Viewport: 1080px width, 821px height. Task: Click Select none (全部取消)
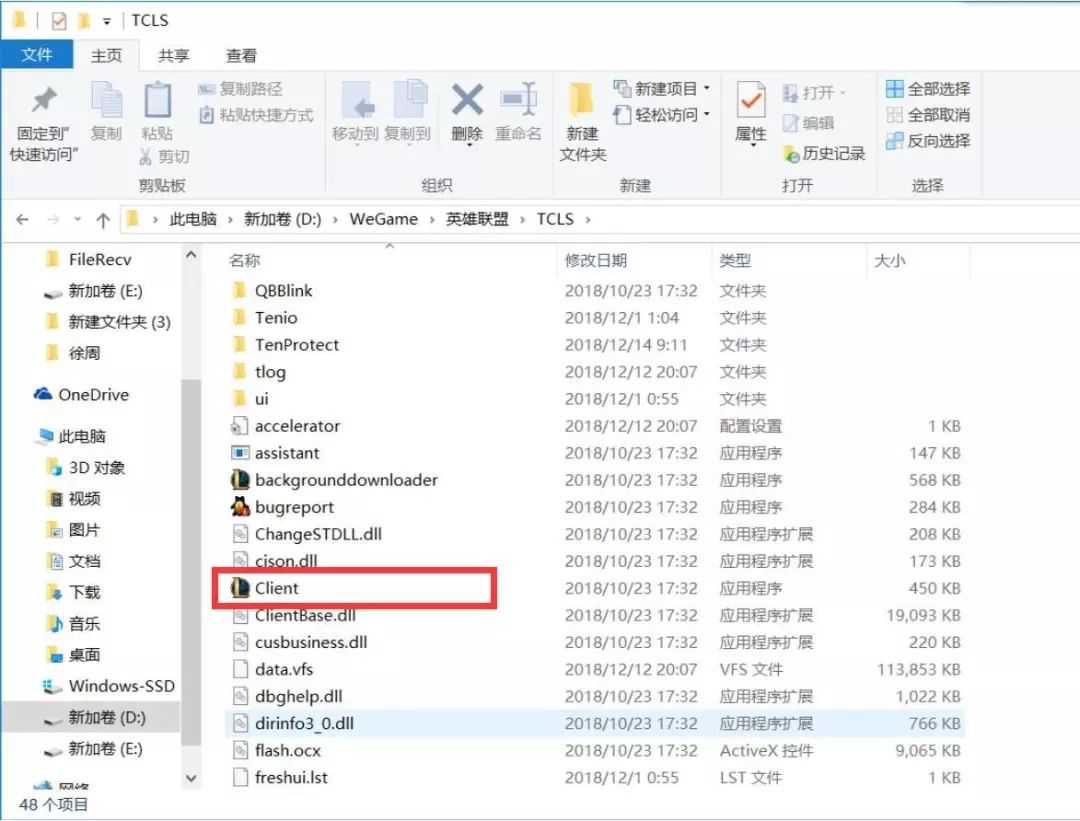point(927,115)
